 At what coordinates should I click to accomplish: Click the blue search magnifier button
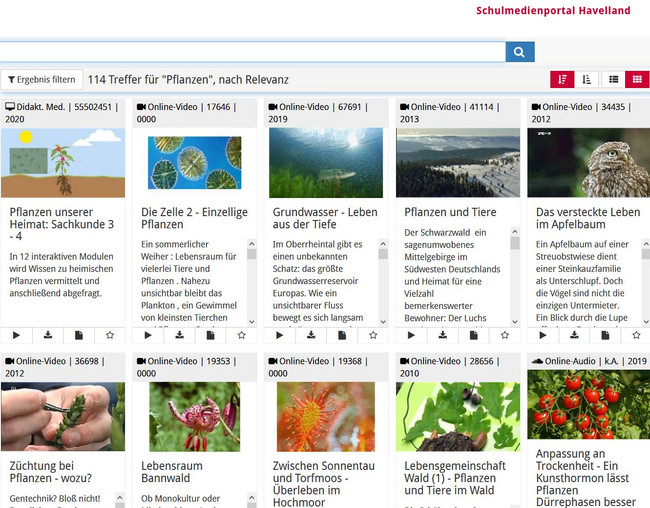pyautogui.click(x=520, y=52)
